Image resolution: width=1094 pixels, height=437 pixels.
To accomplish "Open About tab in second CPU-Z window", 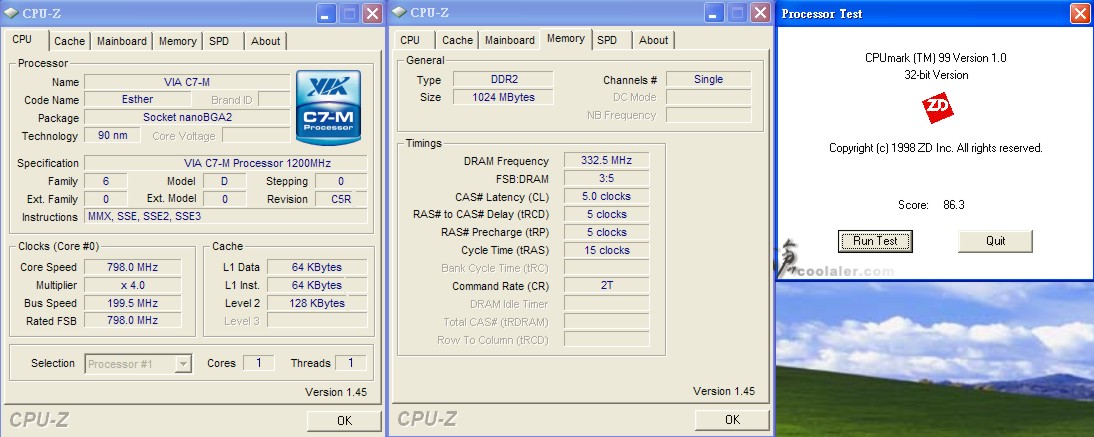I will point(653,40).
